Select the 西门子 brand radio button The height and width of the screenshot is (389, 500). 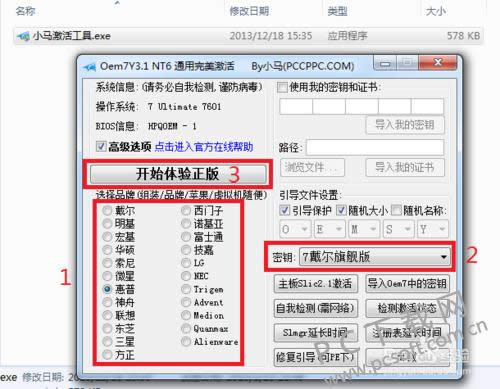click(186, 211)
